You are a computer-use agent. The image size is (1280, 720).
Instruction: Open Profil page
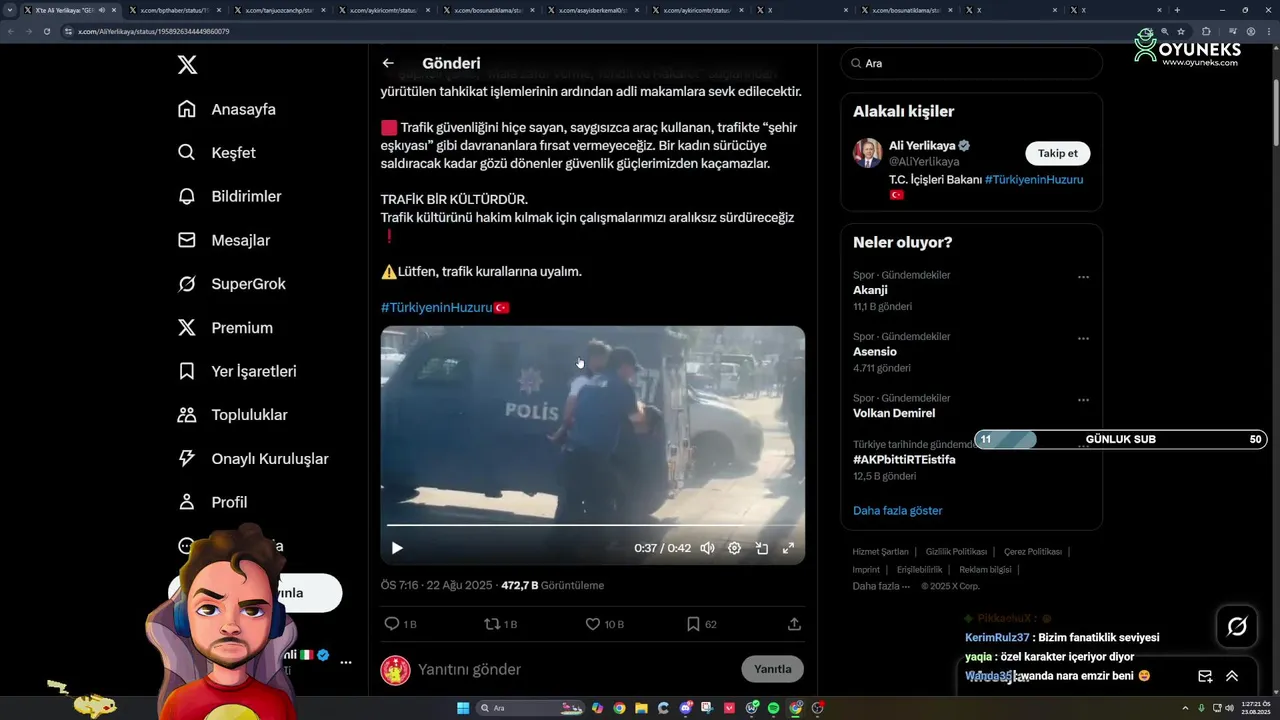point(212,502)
